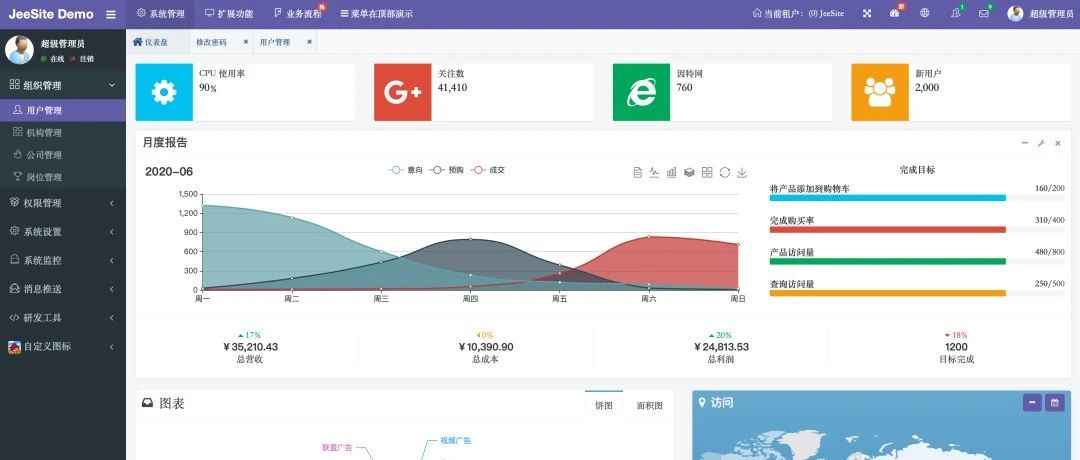
Task: Switch to the 修改密码 tab
Action: pos(211,42)
